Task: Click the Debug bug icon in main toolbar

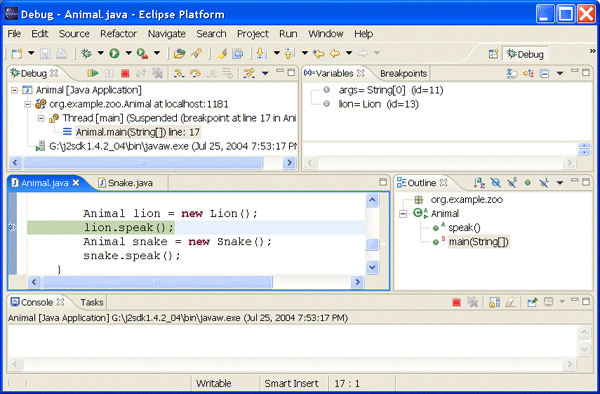Action: pyautogui.click(x=86, y=54)
